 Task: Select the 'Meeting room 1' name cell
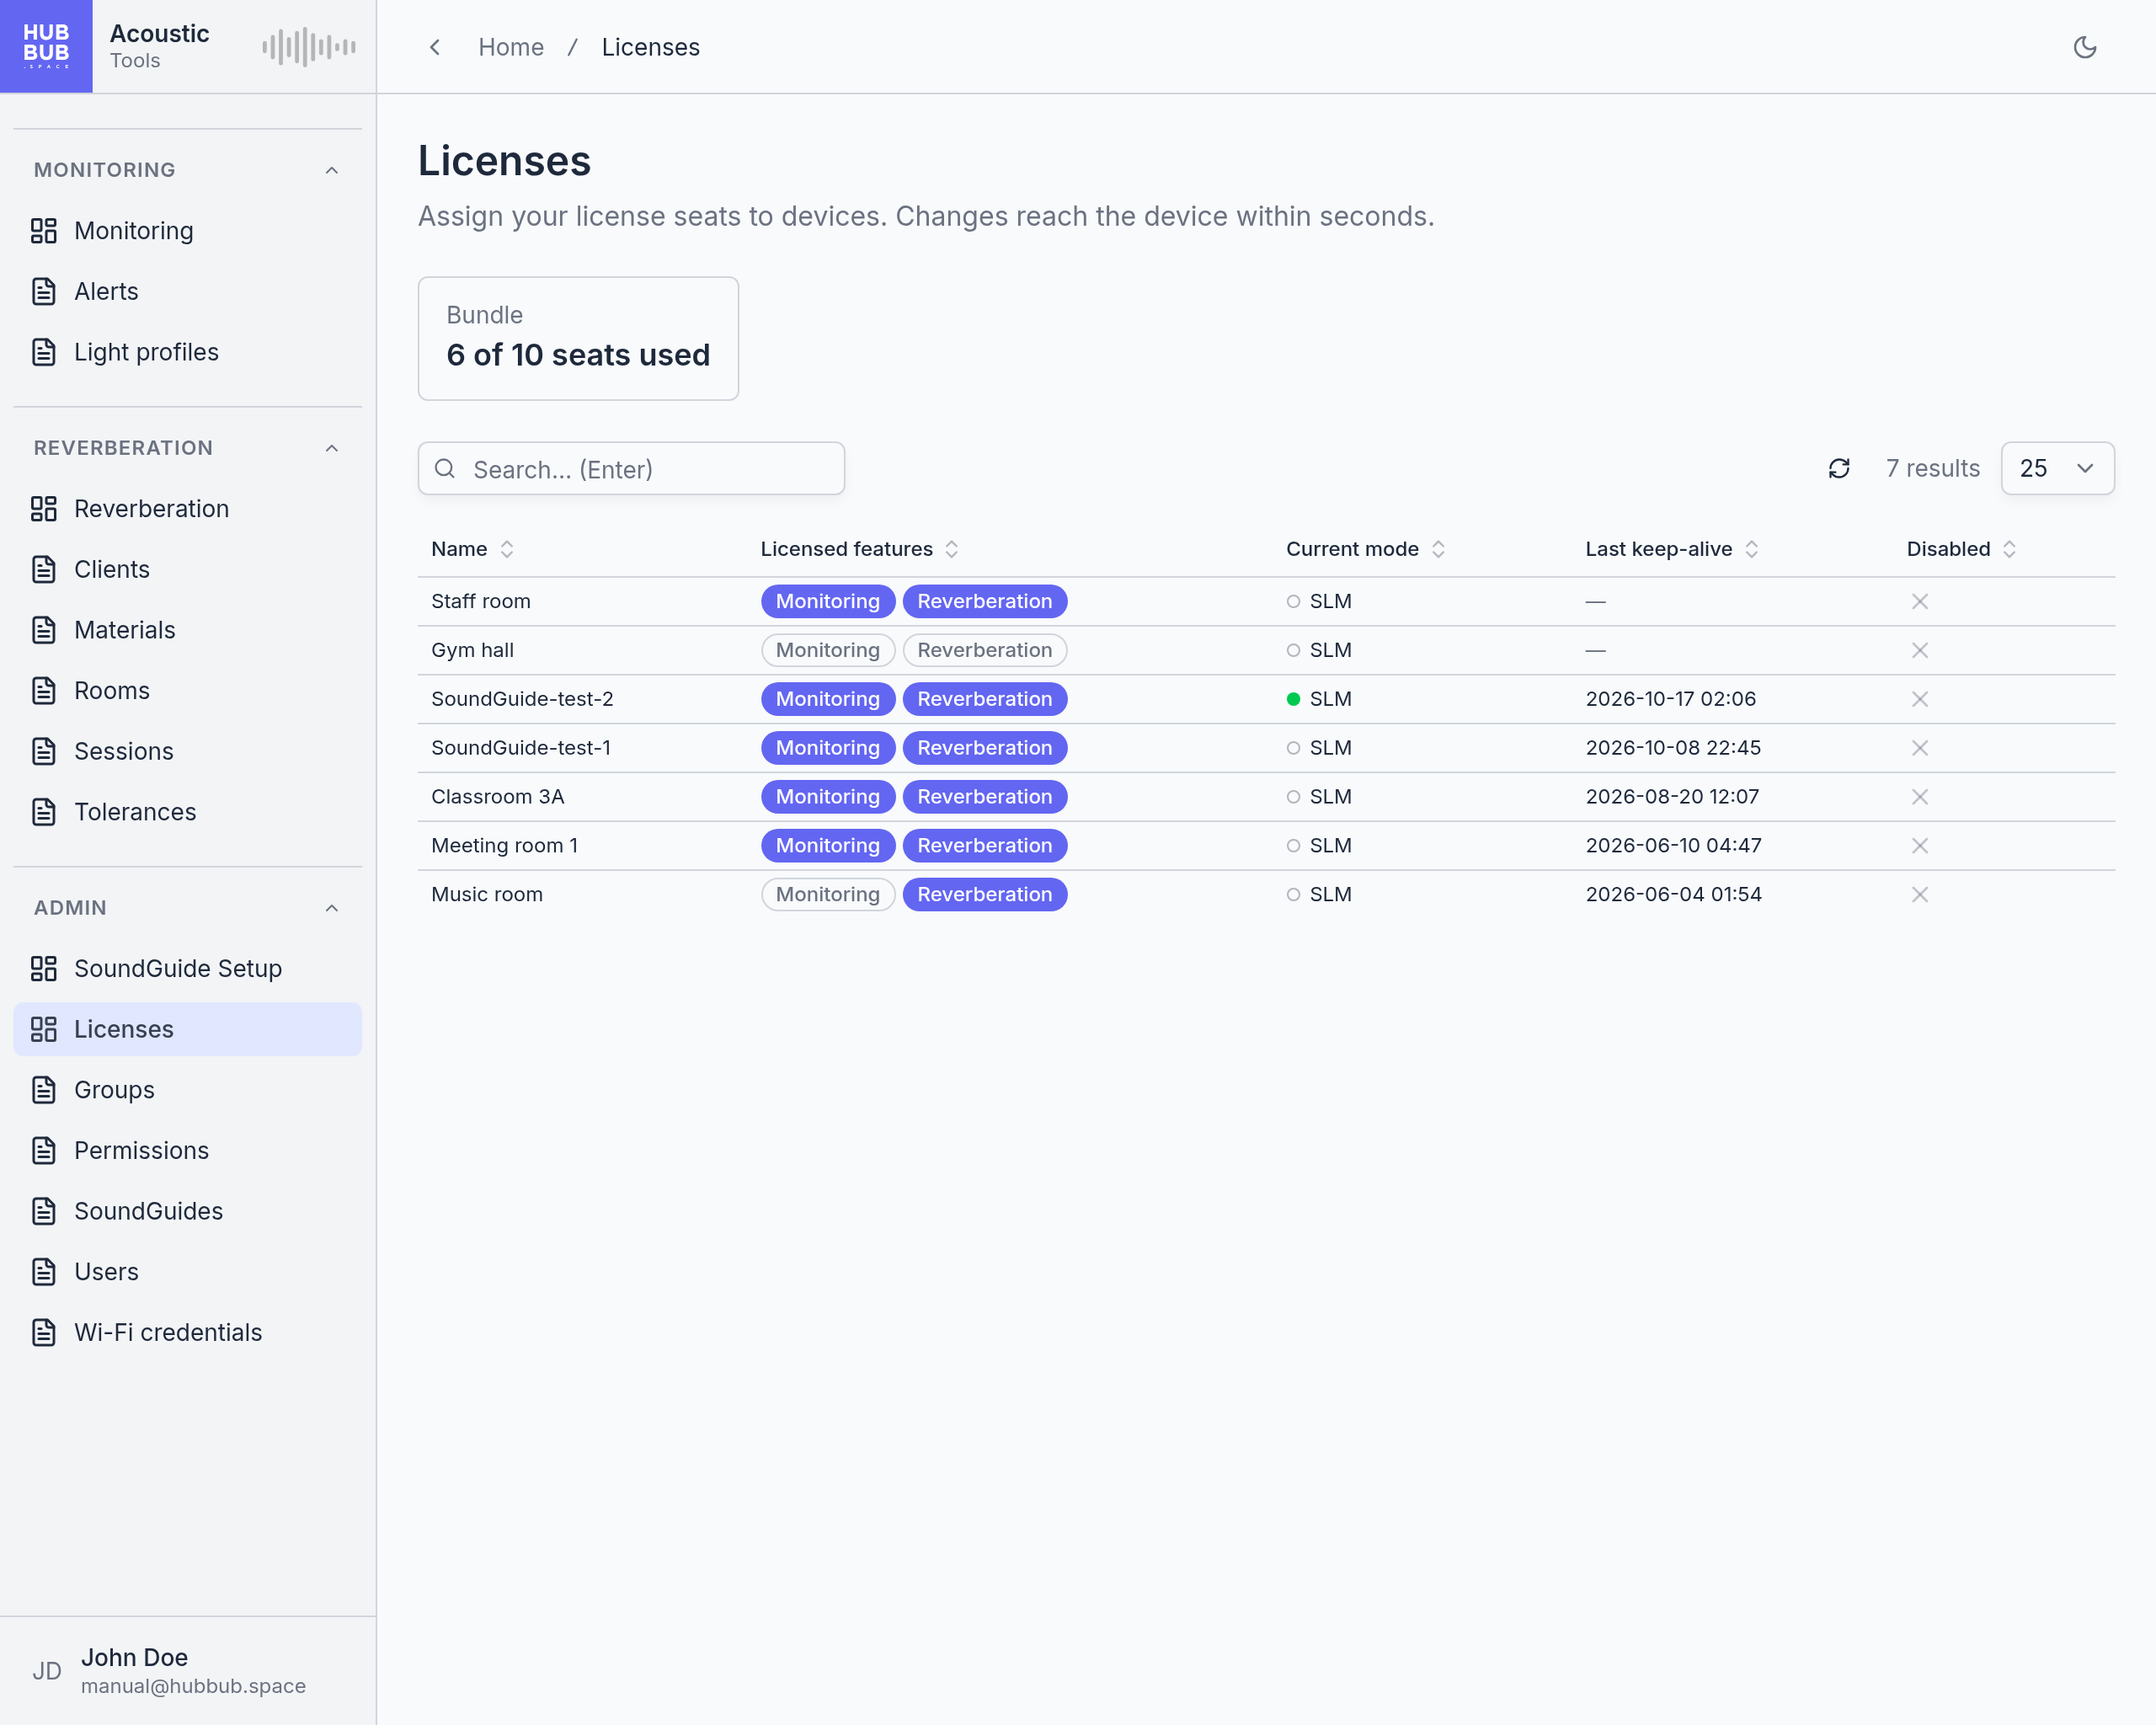(x=505, y=846)
